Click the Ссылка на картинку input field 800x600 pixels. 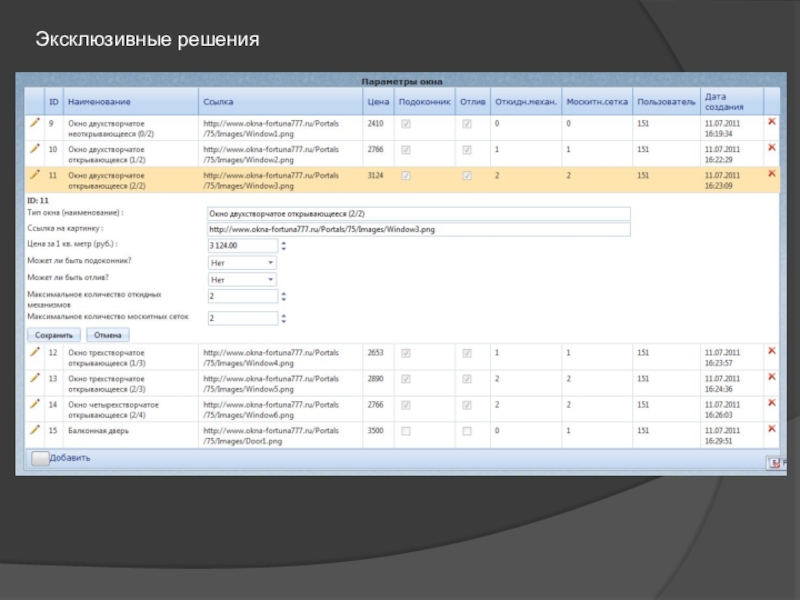(x=418, y=230)
